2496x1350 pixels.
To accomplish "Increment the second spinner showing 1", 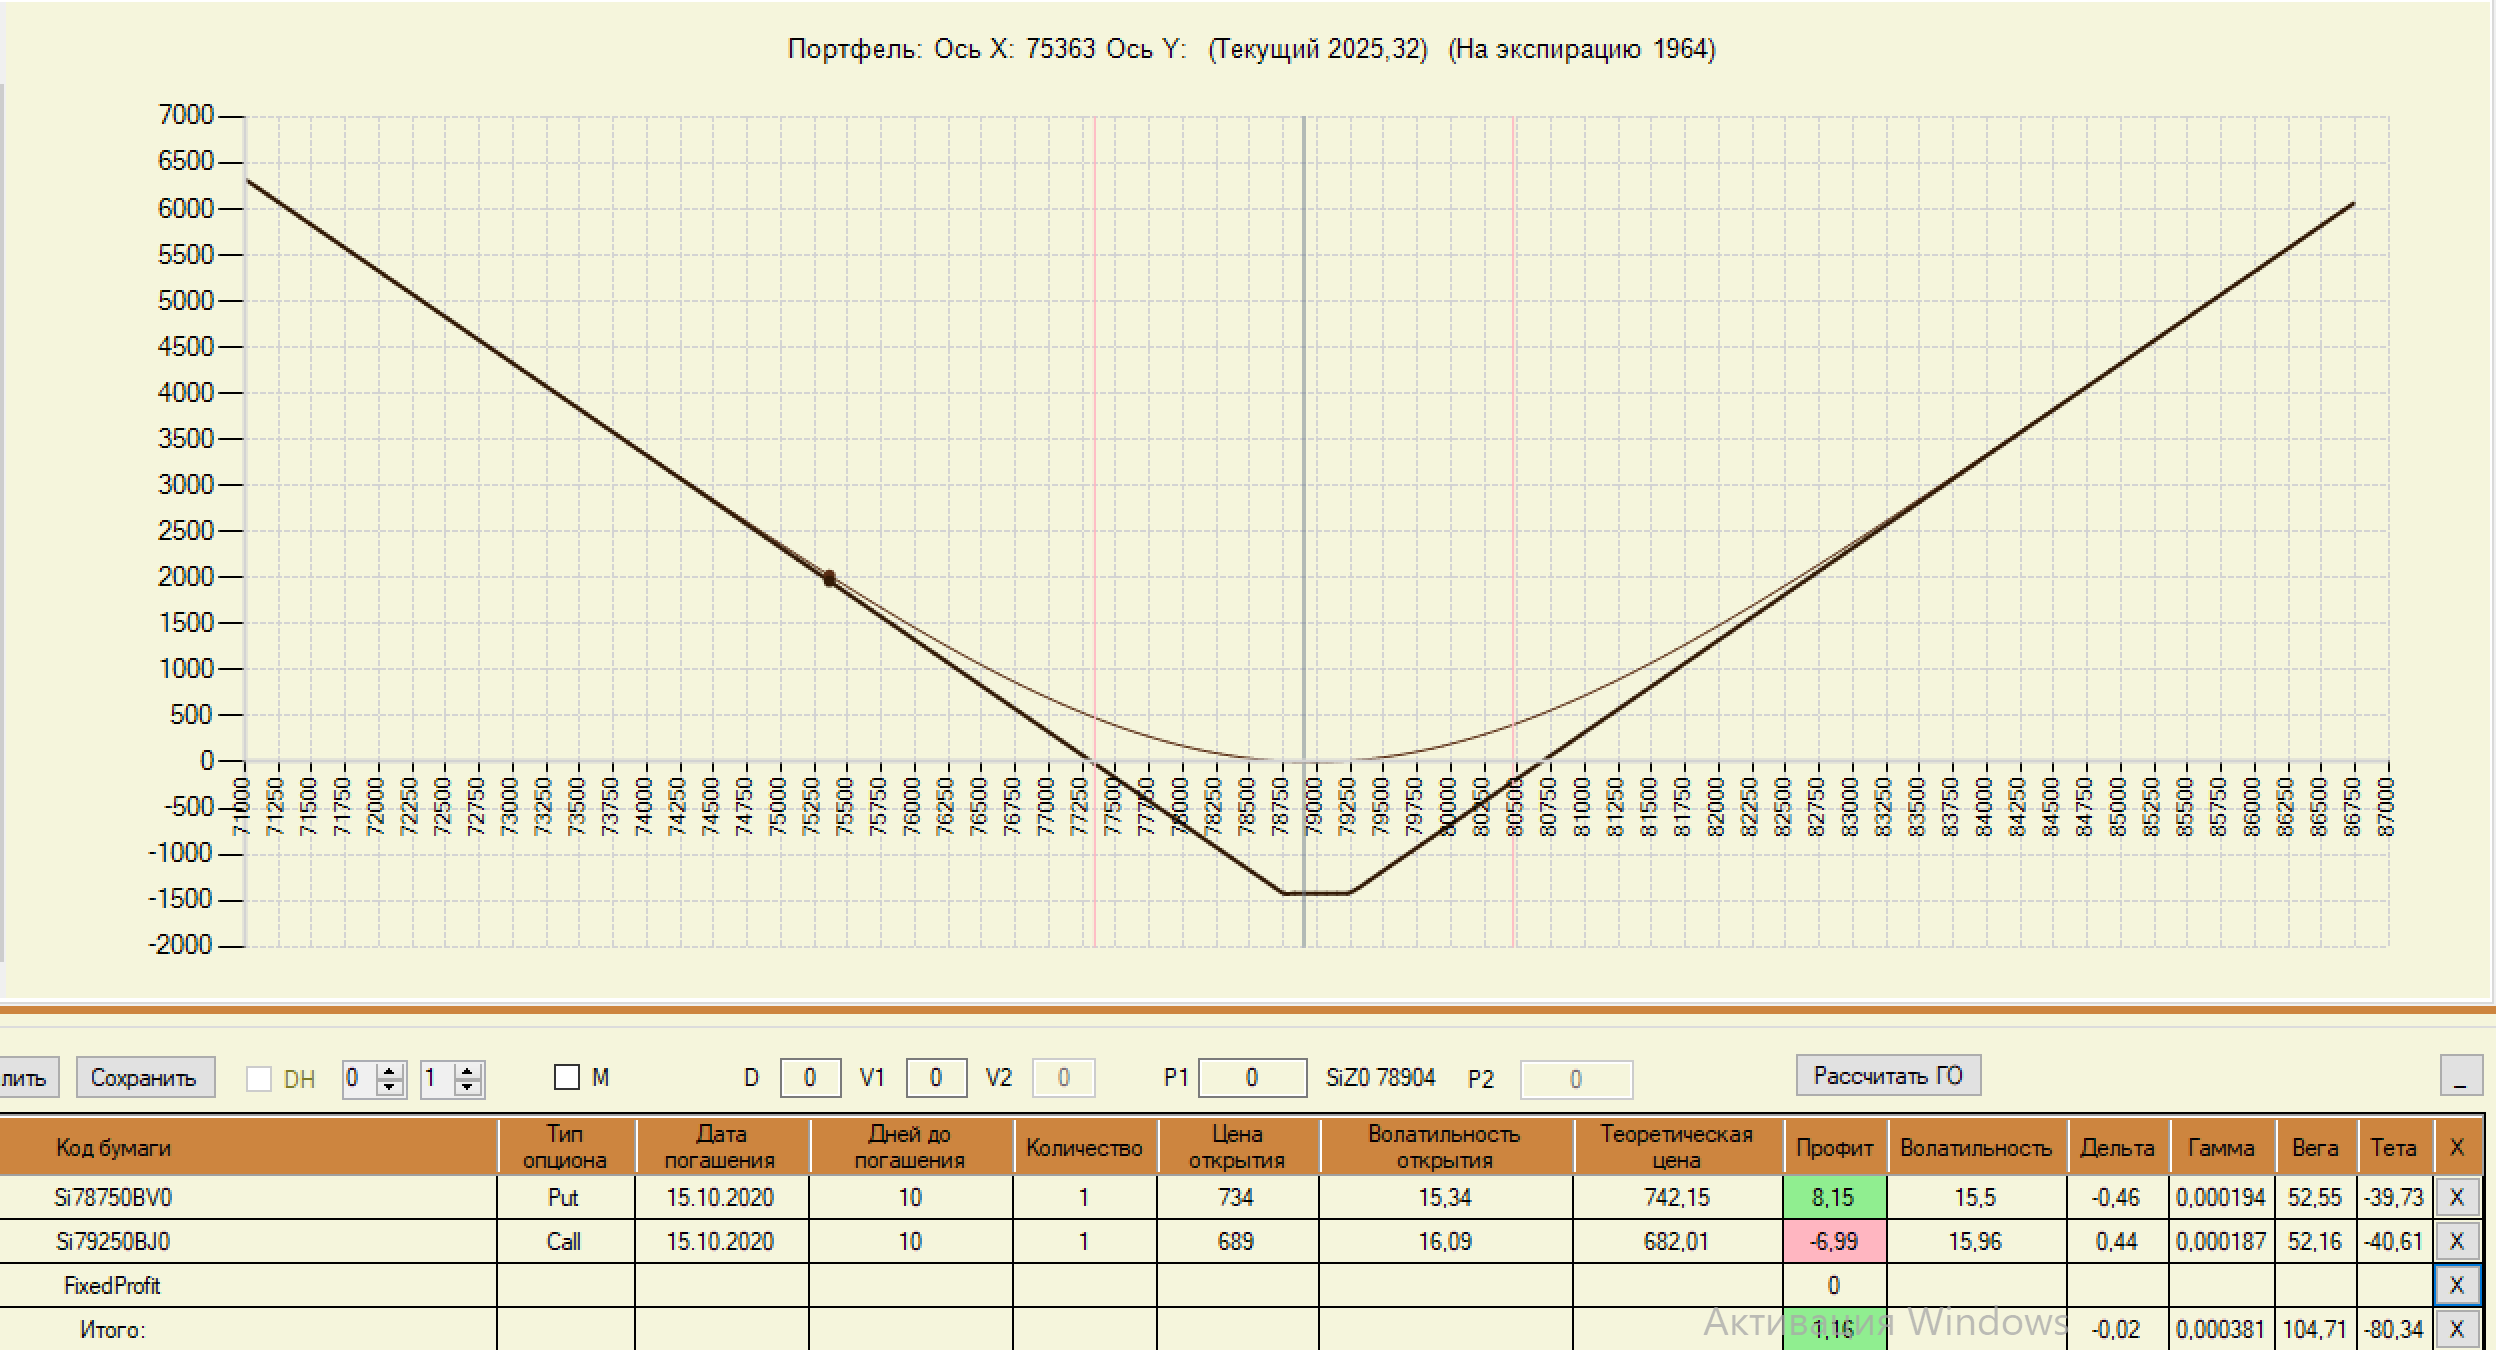I will [467, 1071].
